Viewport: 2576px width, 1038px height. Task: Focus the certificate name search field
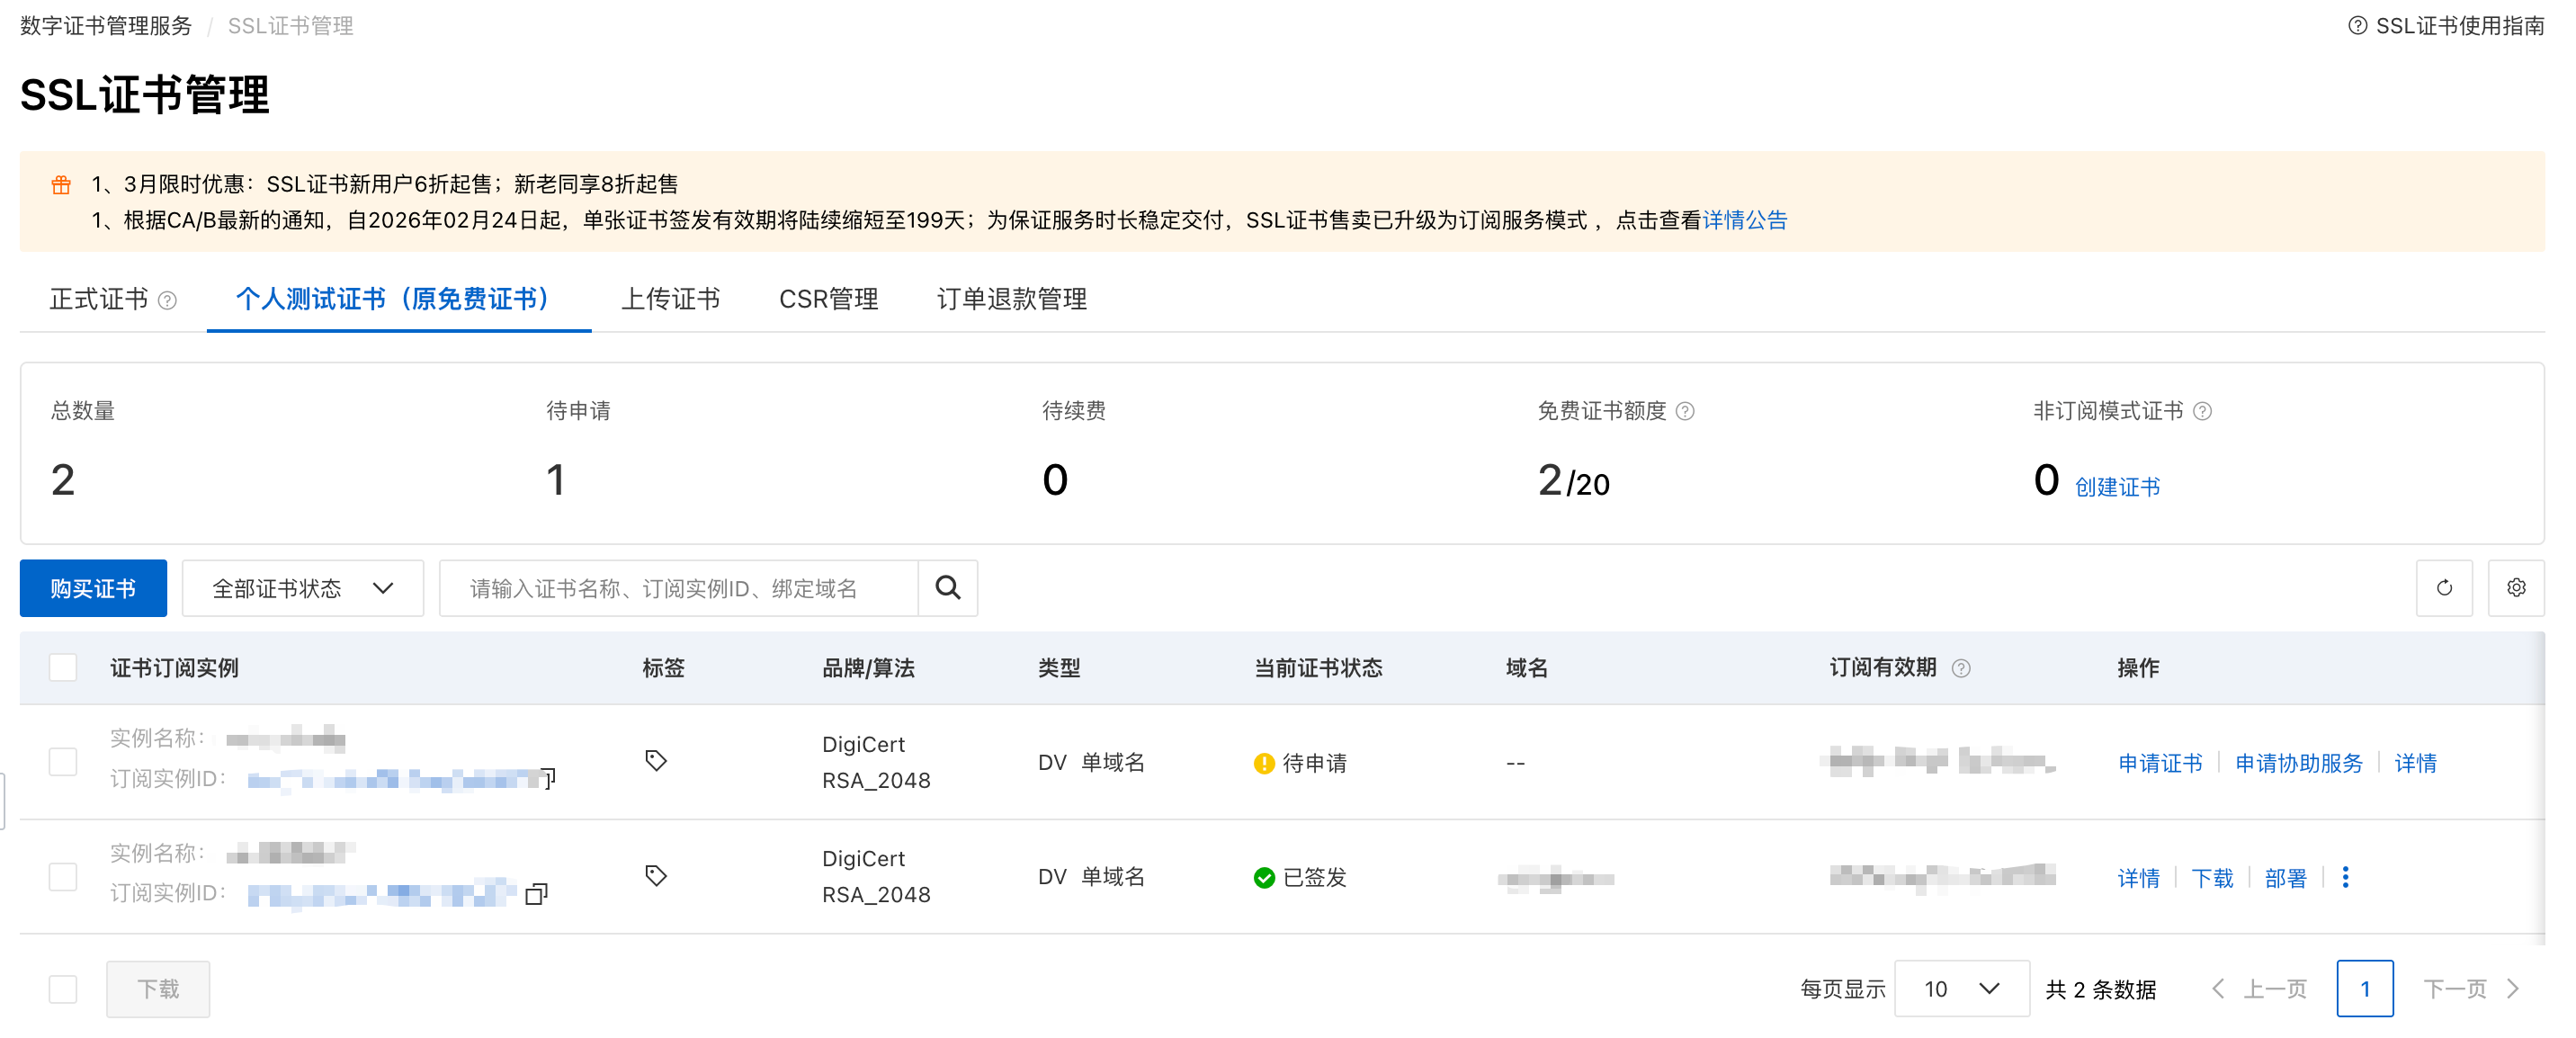tap(678, 588)
